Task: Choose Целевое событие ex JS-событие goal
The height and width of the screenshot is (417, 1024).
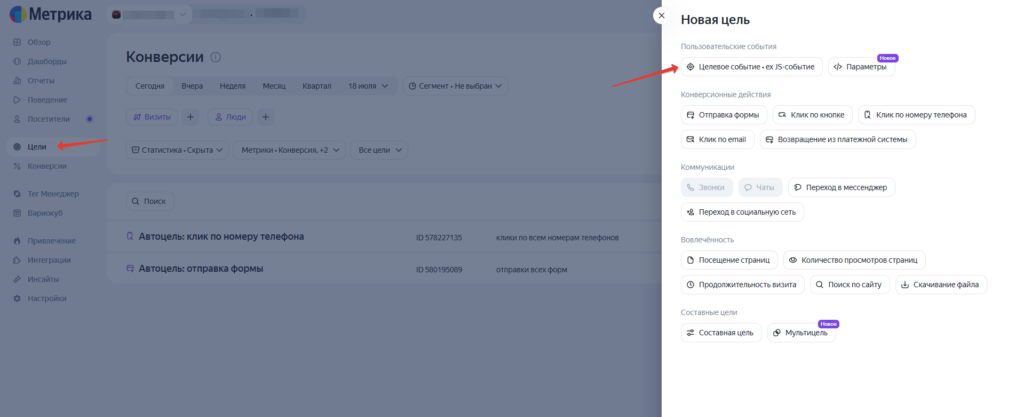Action: (x=751, y=67)
